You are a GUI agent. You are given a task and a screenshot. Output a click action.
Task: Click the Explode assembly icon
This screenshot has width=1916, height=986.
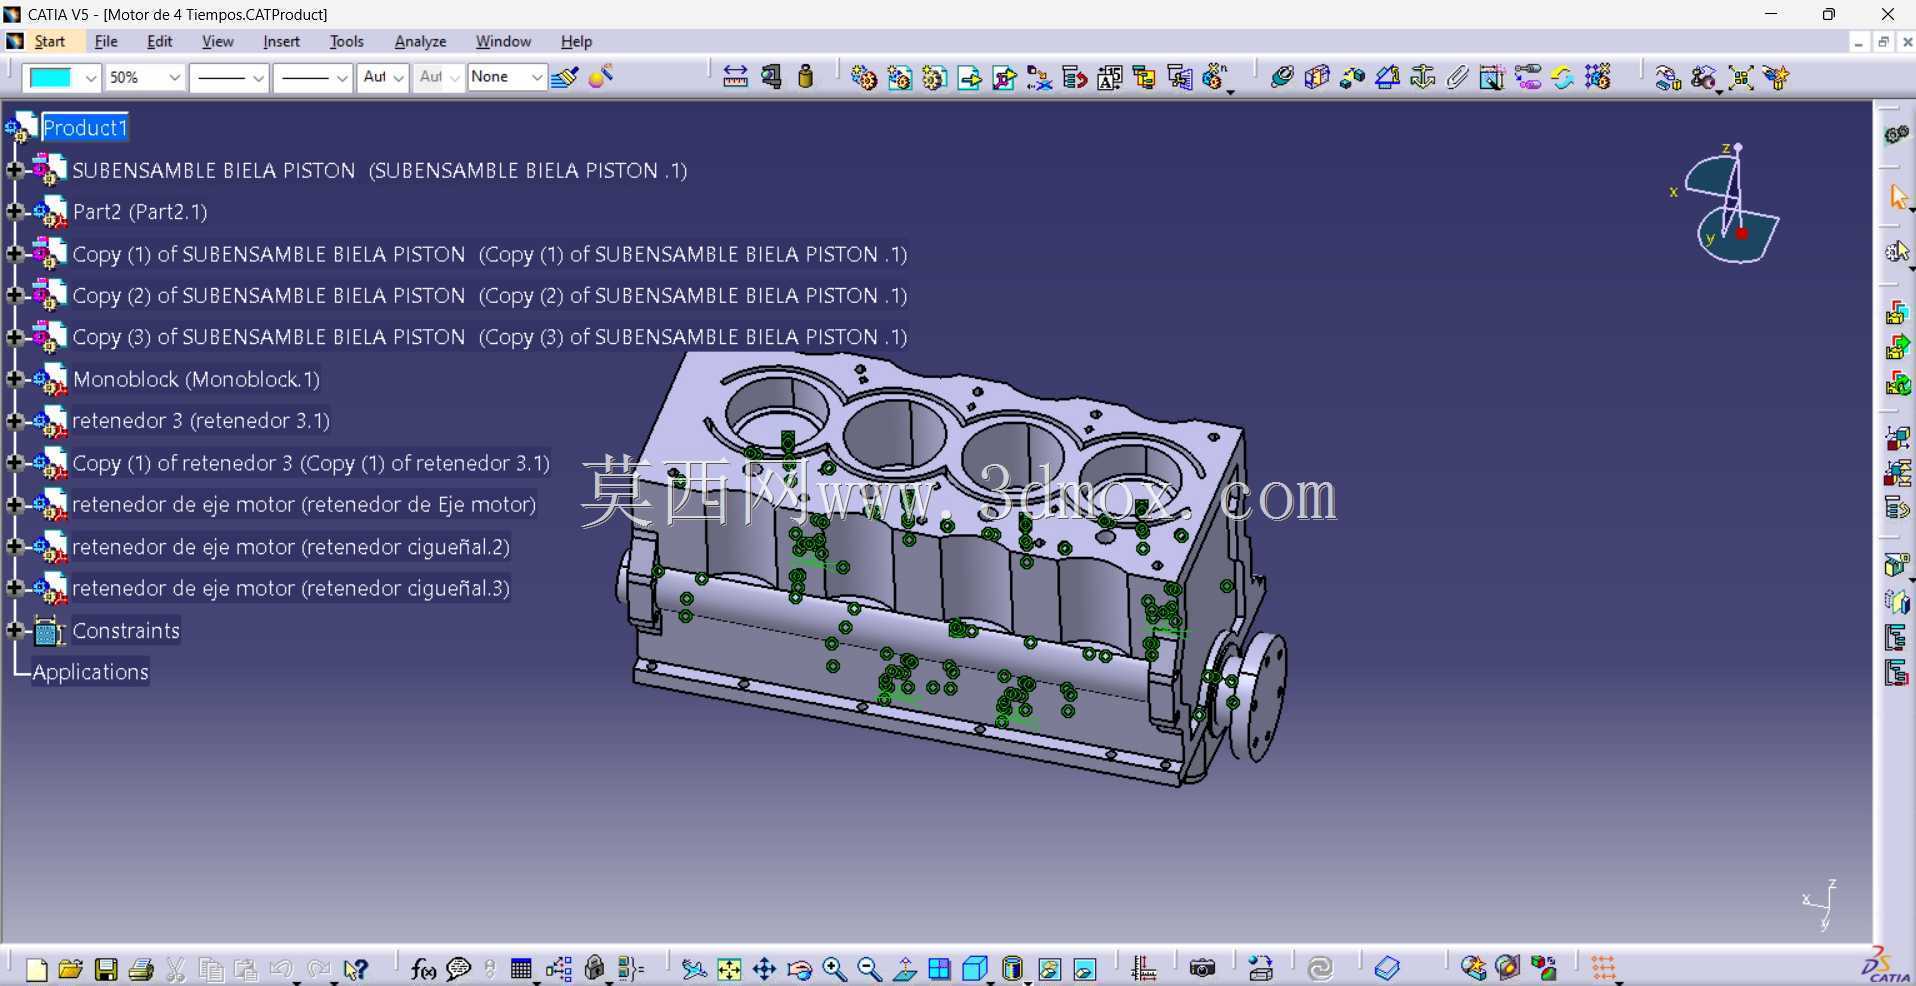(1741, 77)
